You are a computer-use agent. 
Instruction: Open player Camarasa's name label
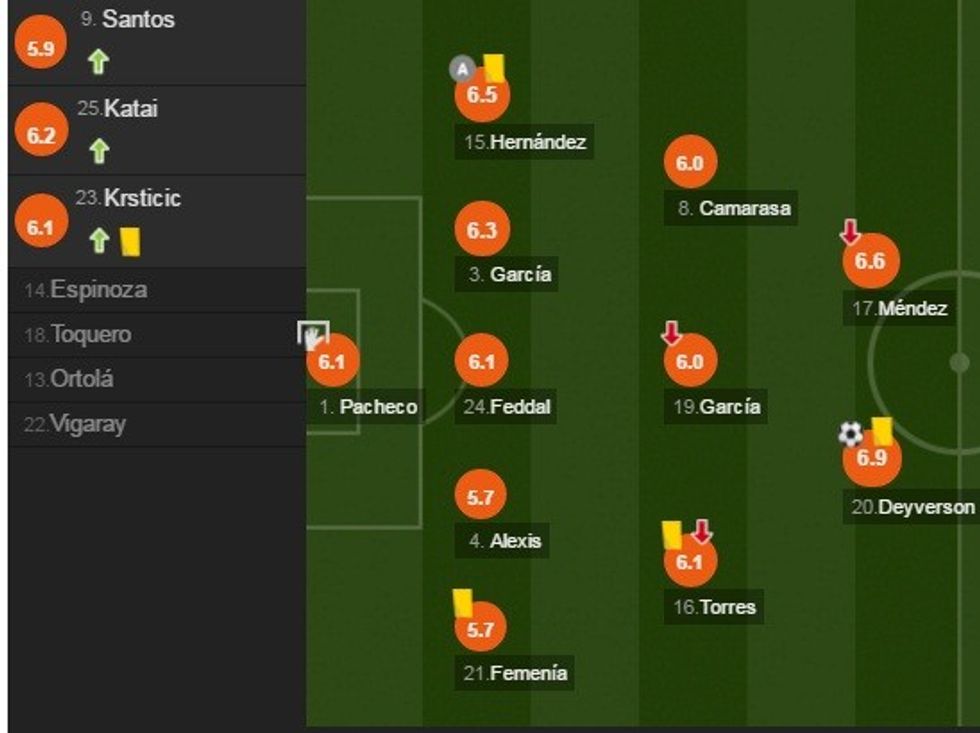pos(734,209)
